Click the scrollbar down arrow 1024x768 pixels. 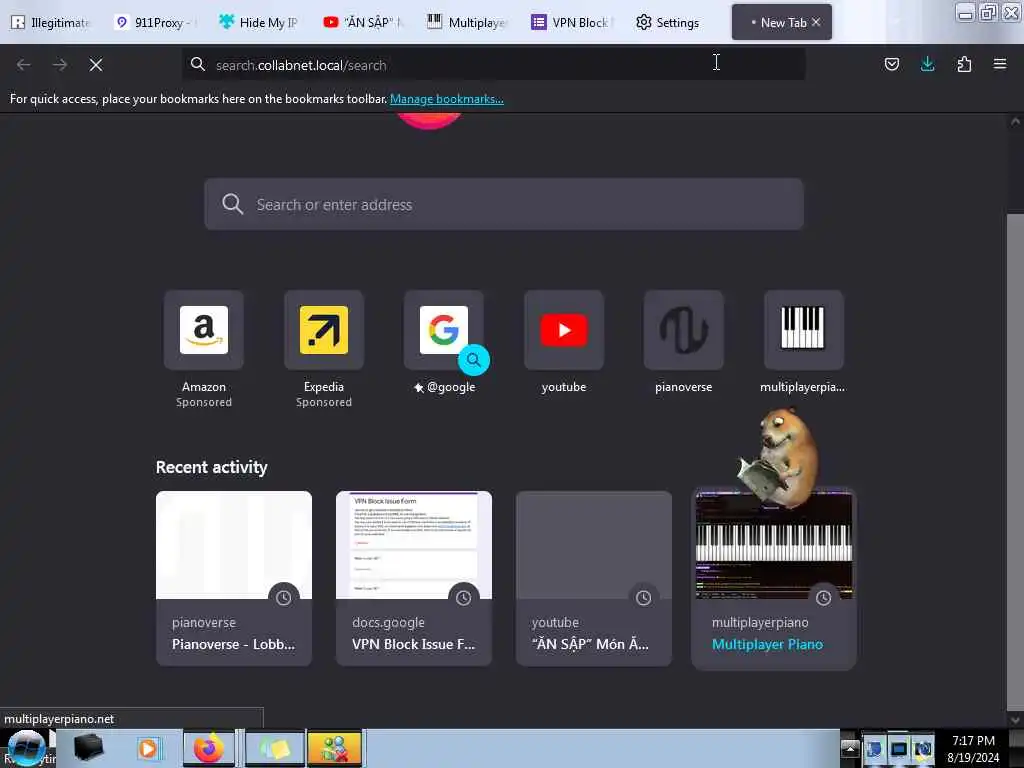coord(1015,720)
